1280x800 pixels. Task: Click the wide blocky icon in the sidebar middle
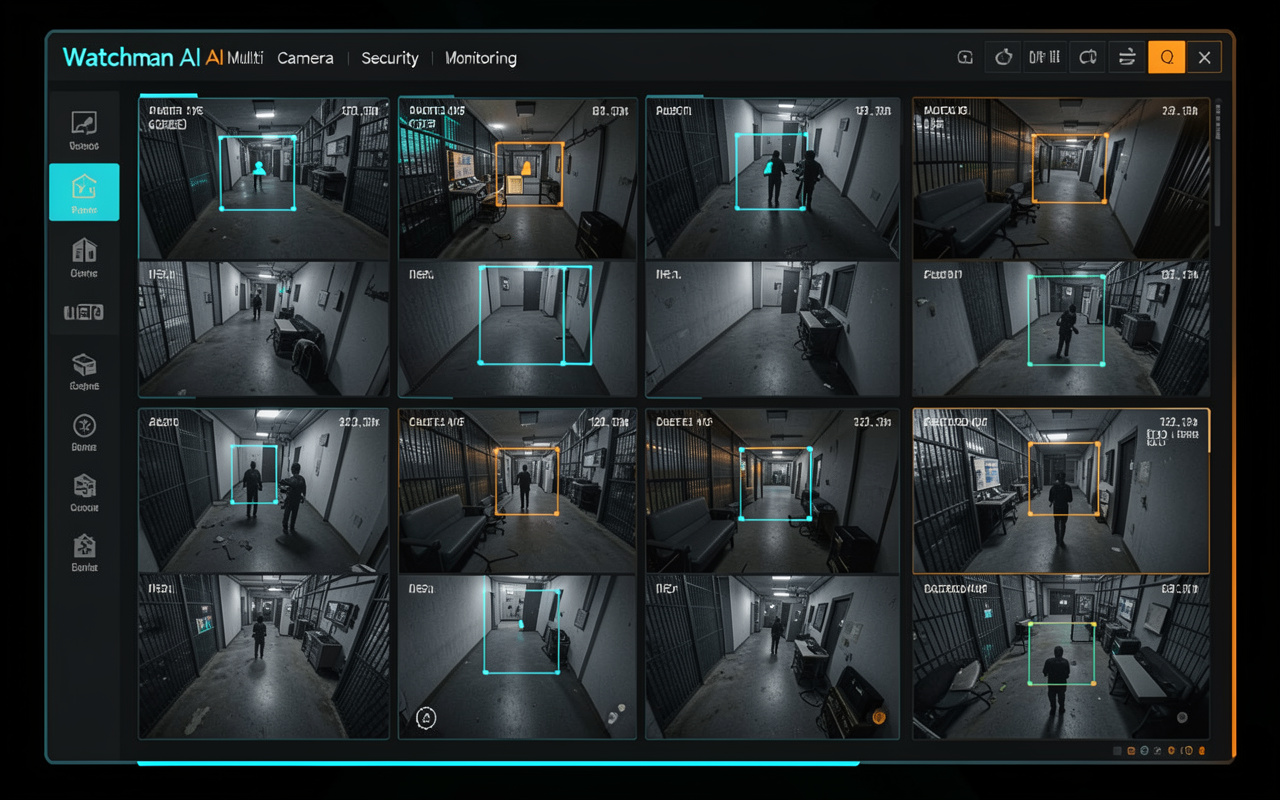click(x=84, y=313)
